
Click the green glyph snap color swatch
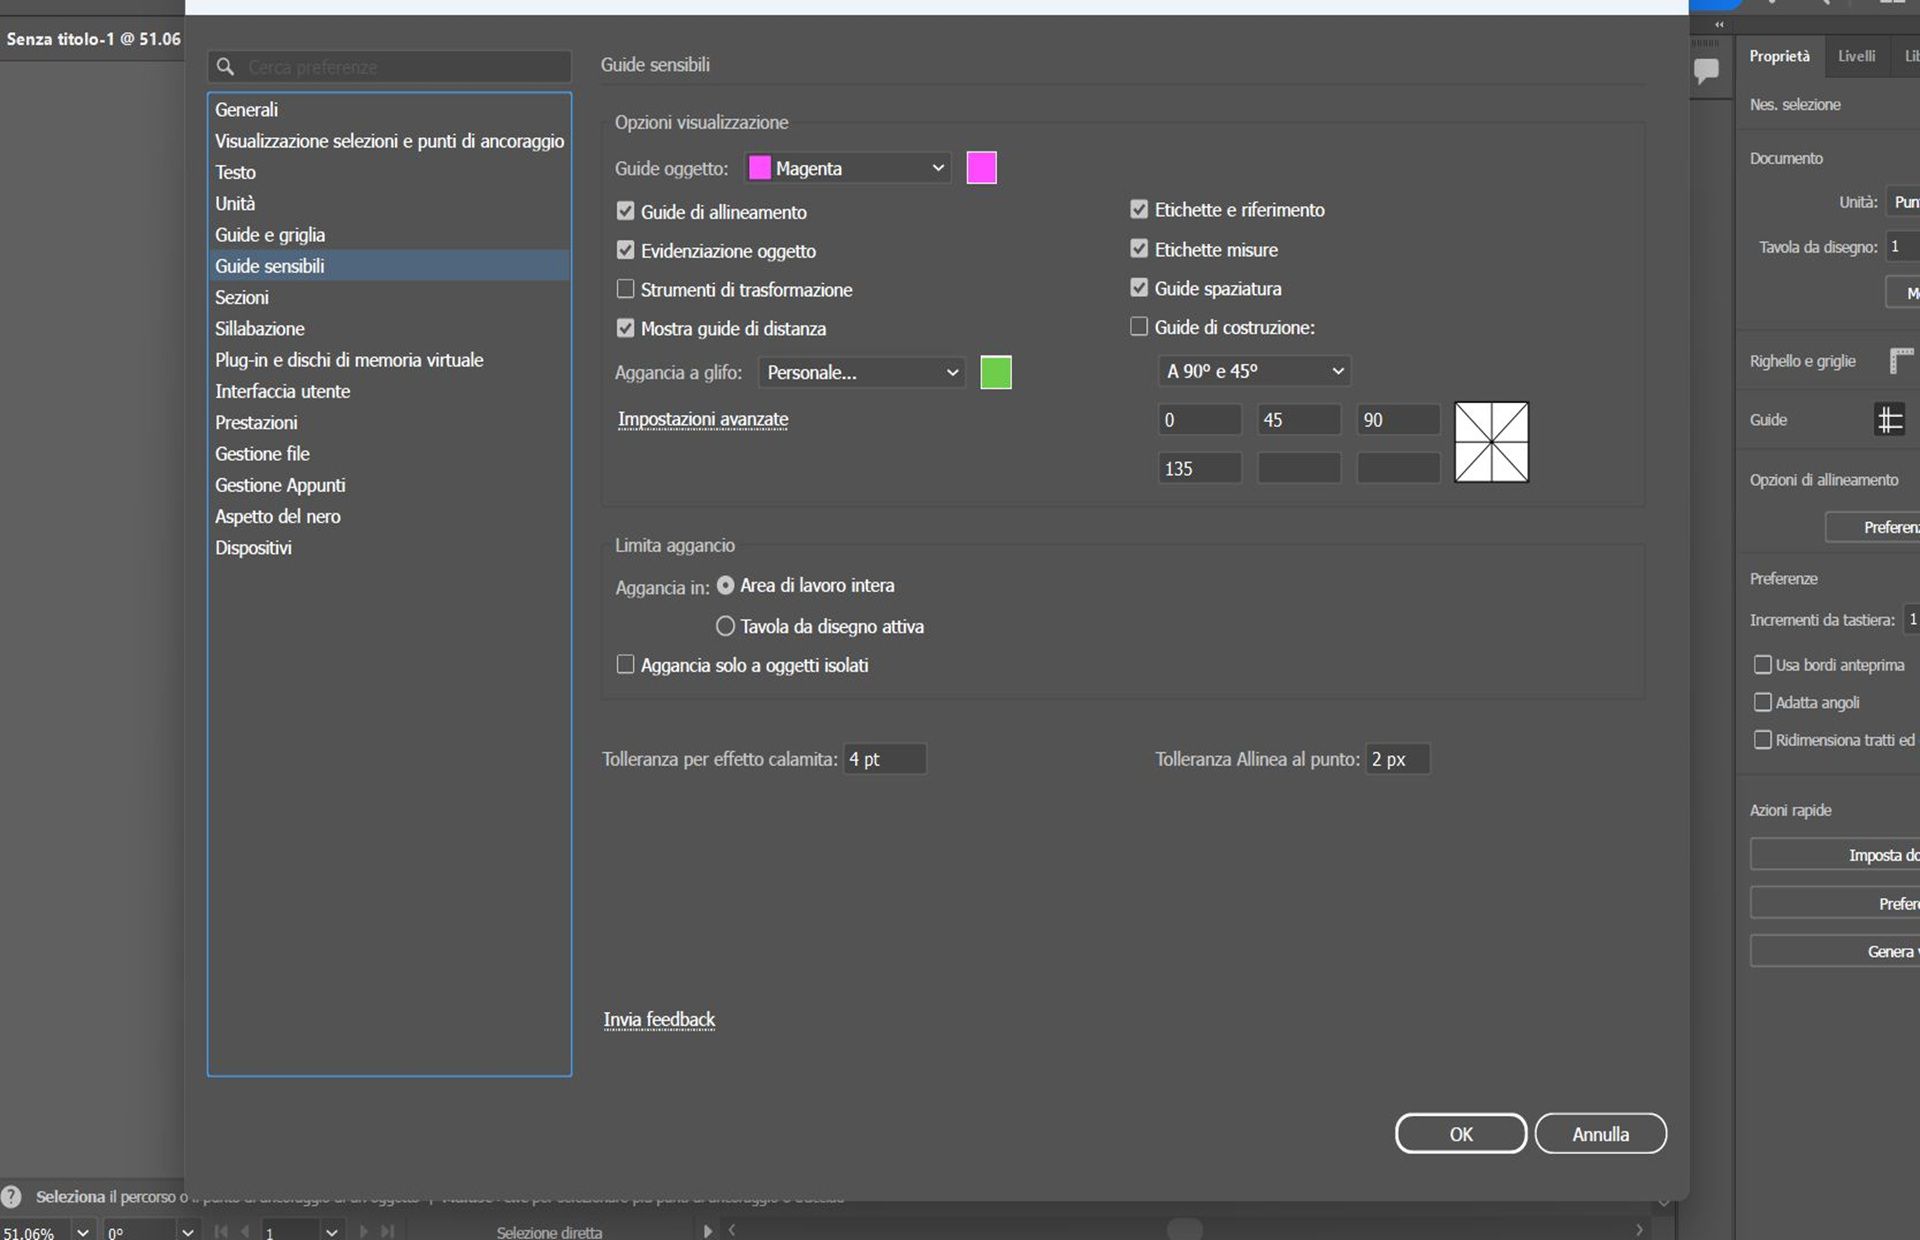pyautogui.click(x=995, y=372)
